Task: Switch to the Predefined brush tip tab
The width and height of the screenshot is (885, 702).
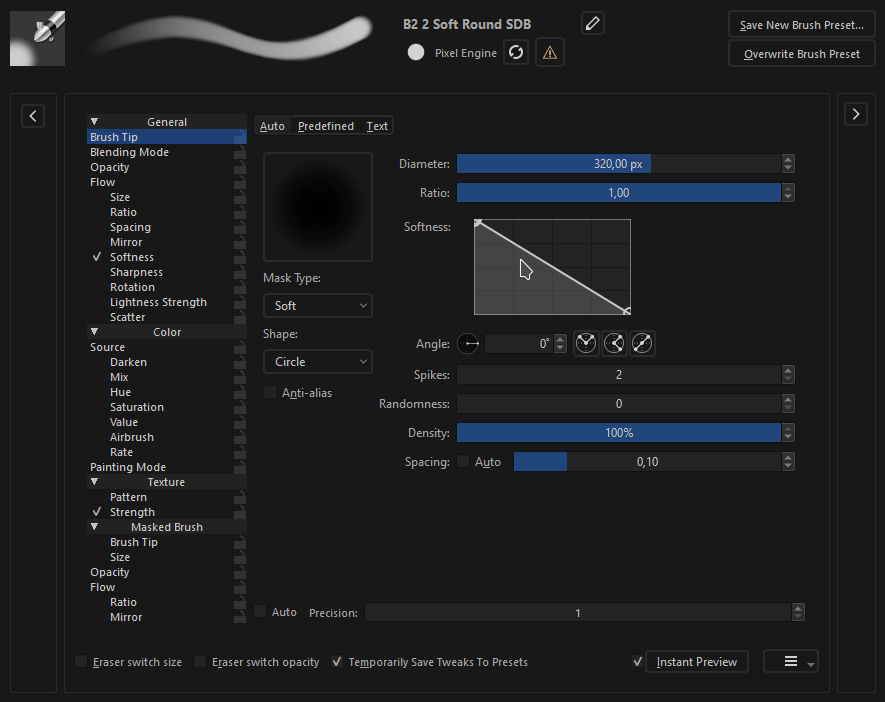Action: [326, 126]
